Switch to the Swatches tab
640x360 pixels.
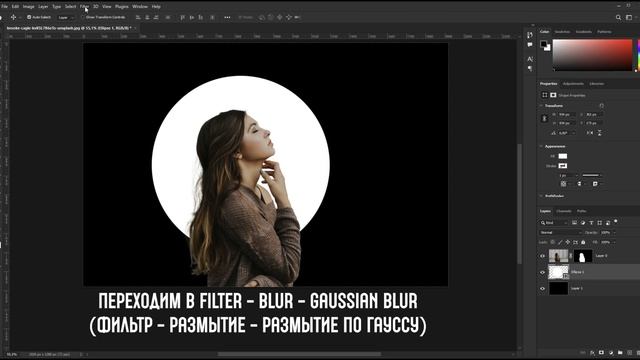pos(562,32)
